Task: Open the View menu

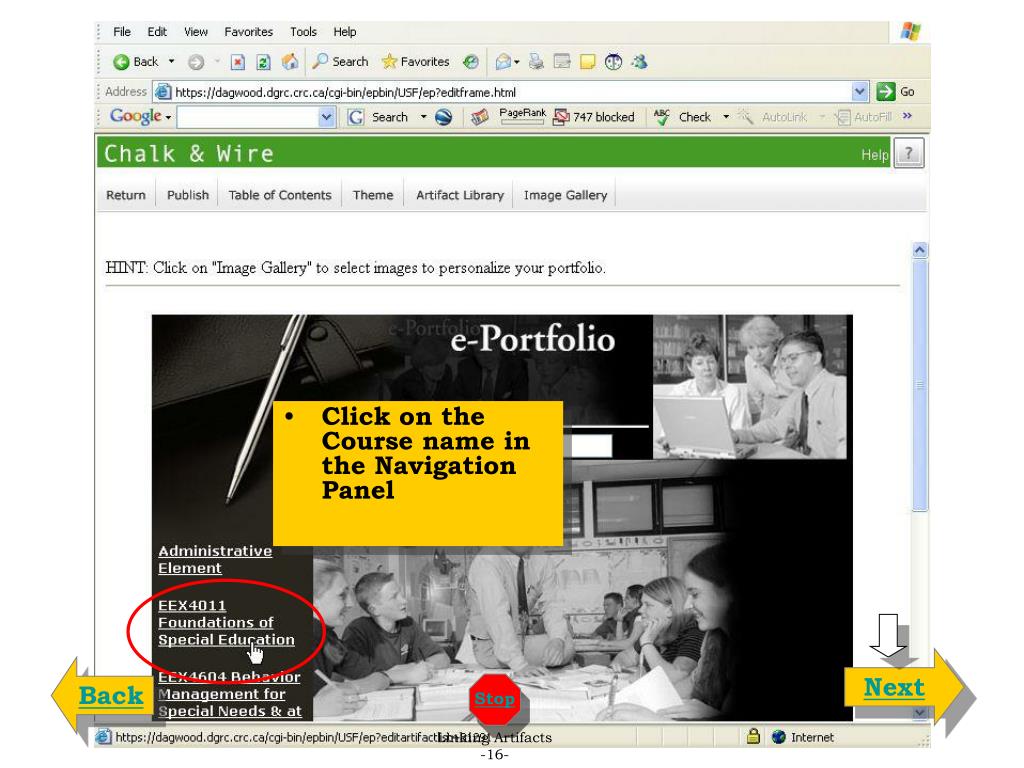Action: [195, 31]
